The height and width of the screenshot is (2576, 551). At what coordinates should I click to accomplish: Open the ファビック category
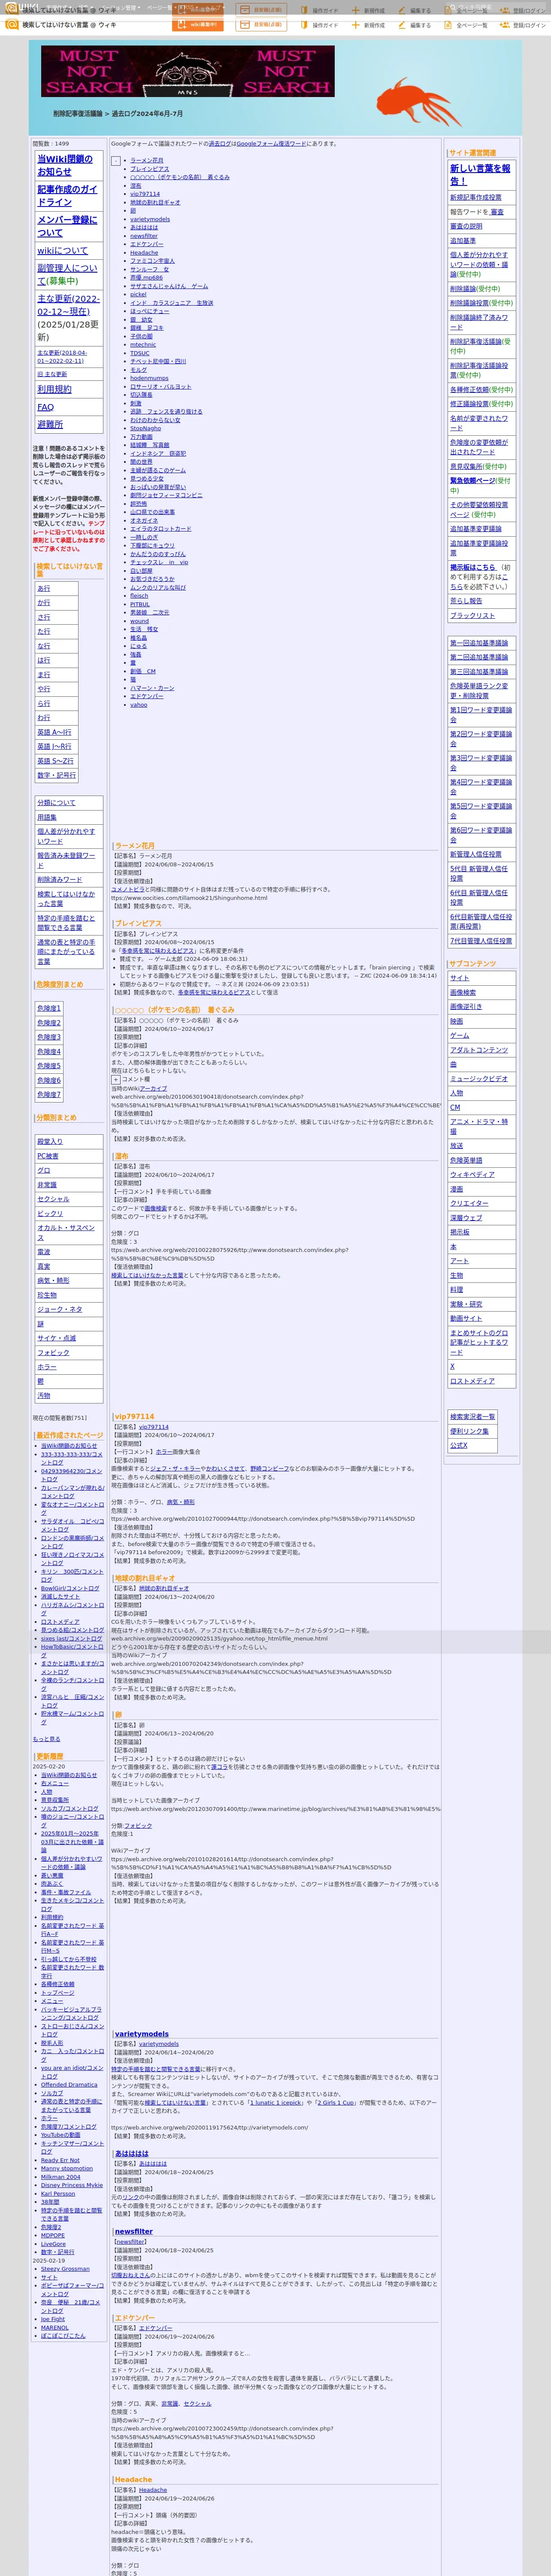[x=54, y=1352]
